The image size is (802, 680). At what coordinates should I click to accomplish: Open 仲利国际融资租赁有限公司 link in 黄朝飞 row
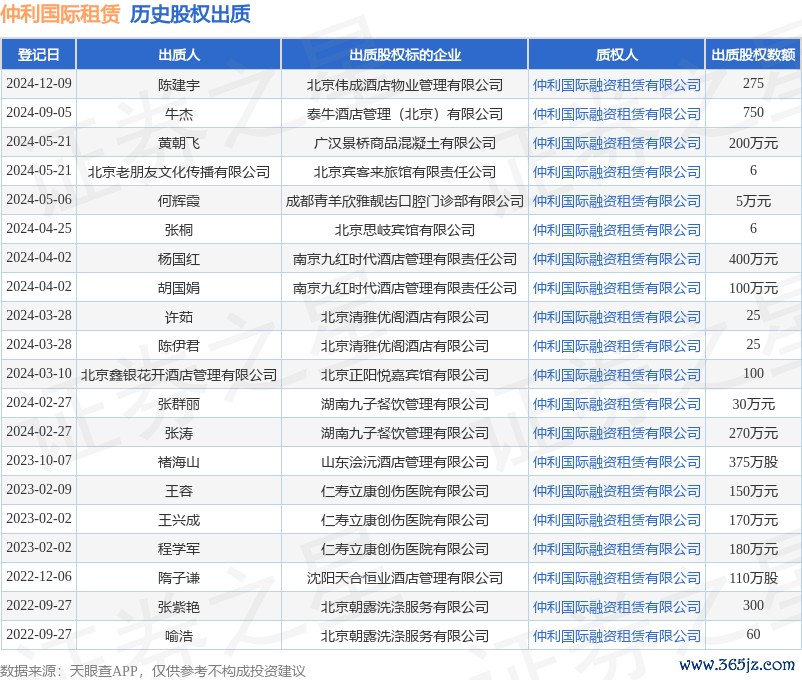click(x=616, y=143)
